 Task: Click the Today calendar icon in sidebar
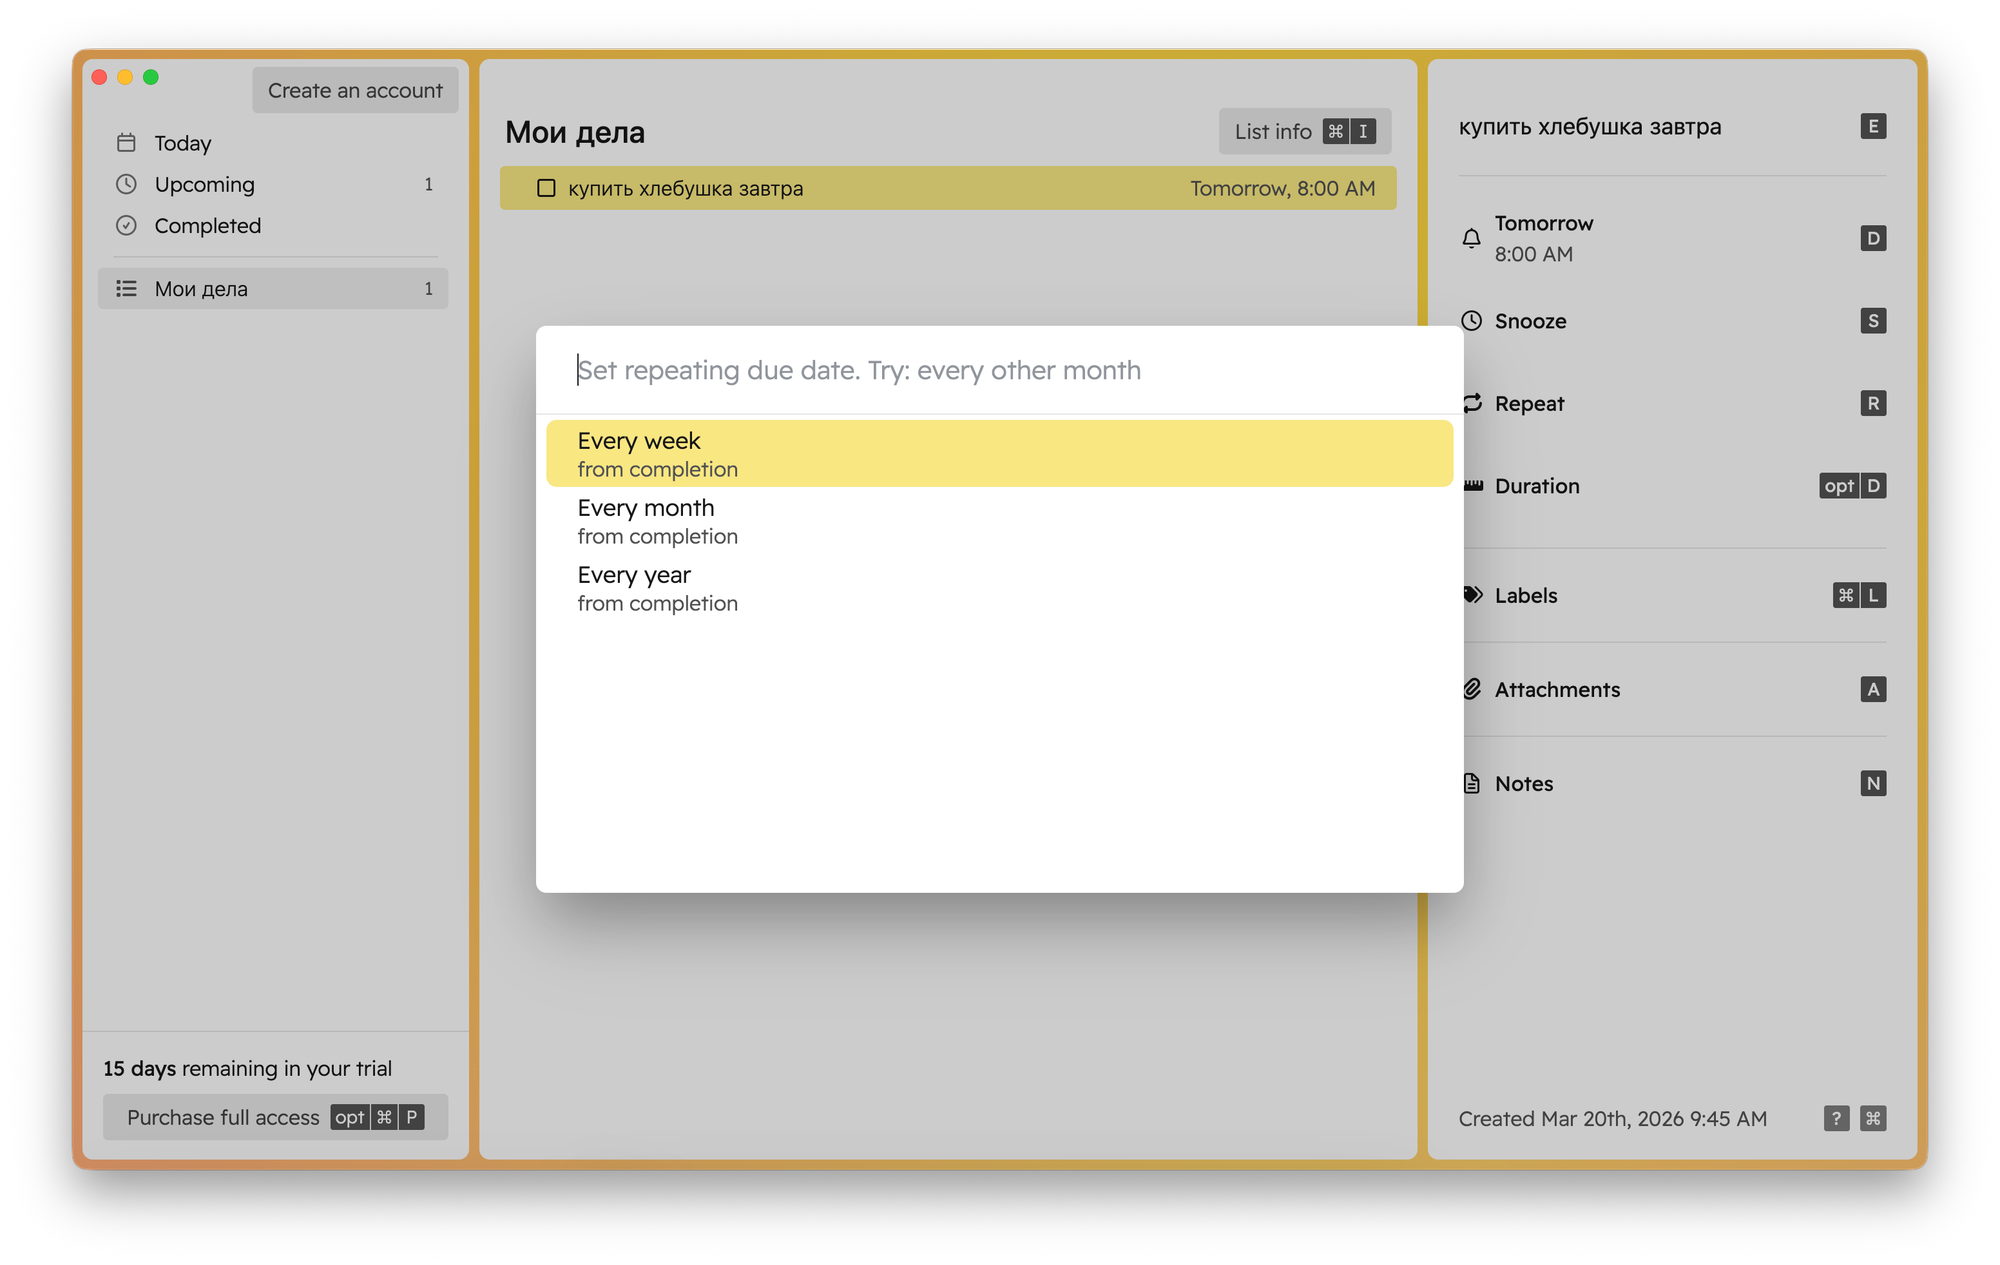[126, 143]
